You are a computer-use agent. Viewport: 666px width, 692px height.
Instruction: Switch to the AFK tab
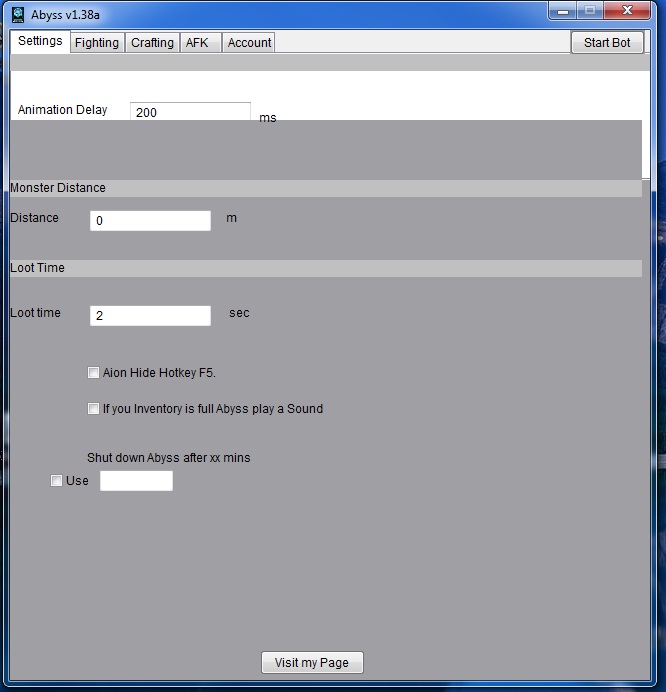(x=200, y=43)
